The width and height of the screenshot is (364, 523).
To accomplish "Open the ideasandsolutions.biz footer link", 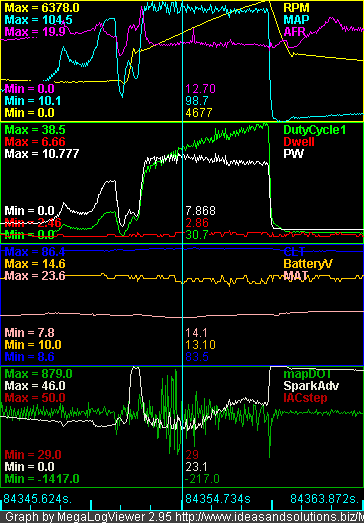I will (270, 517).
